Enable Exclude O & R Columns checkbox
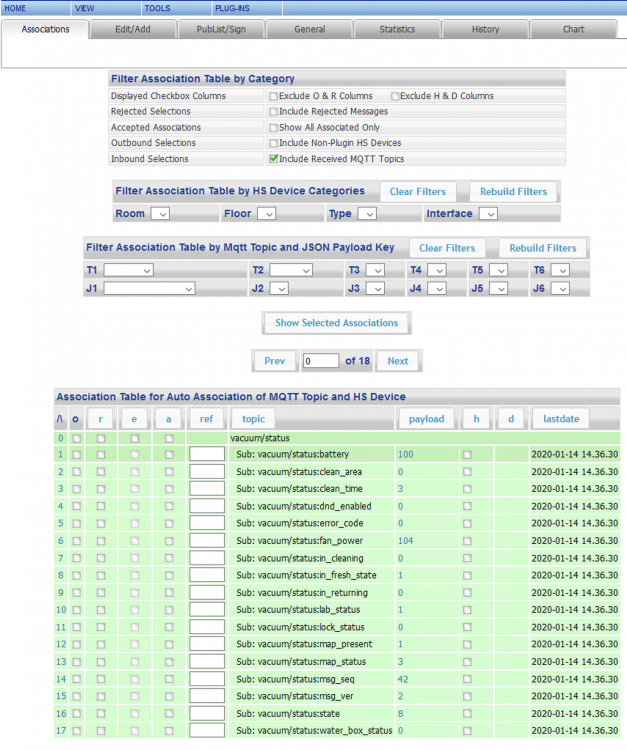The height and width of the screenshot is (750, 627). click(x=273, y=96)
